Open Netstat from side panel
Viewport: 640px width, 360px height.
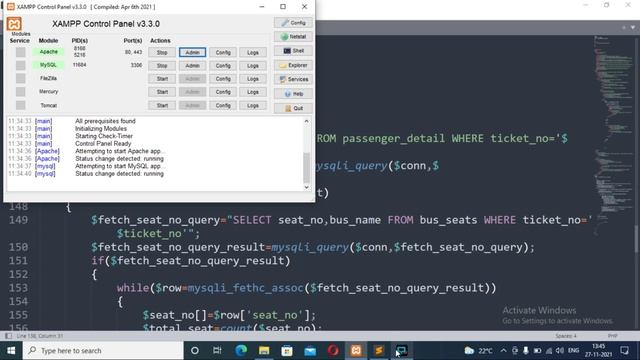click(293, 37)
